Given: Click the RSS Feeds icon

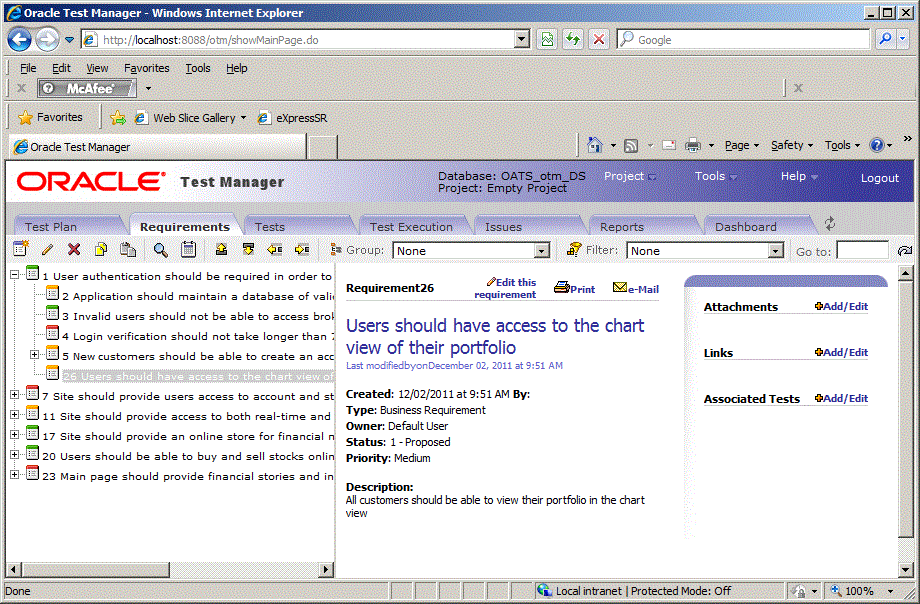Looking at the screenshot, I should click(x=631, y=146).
